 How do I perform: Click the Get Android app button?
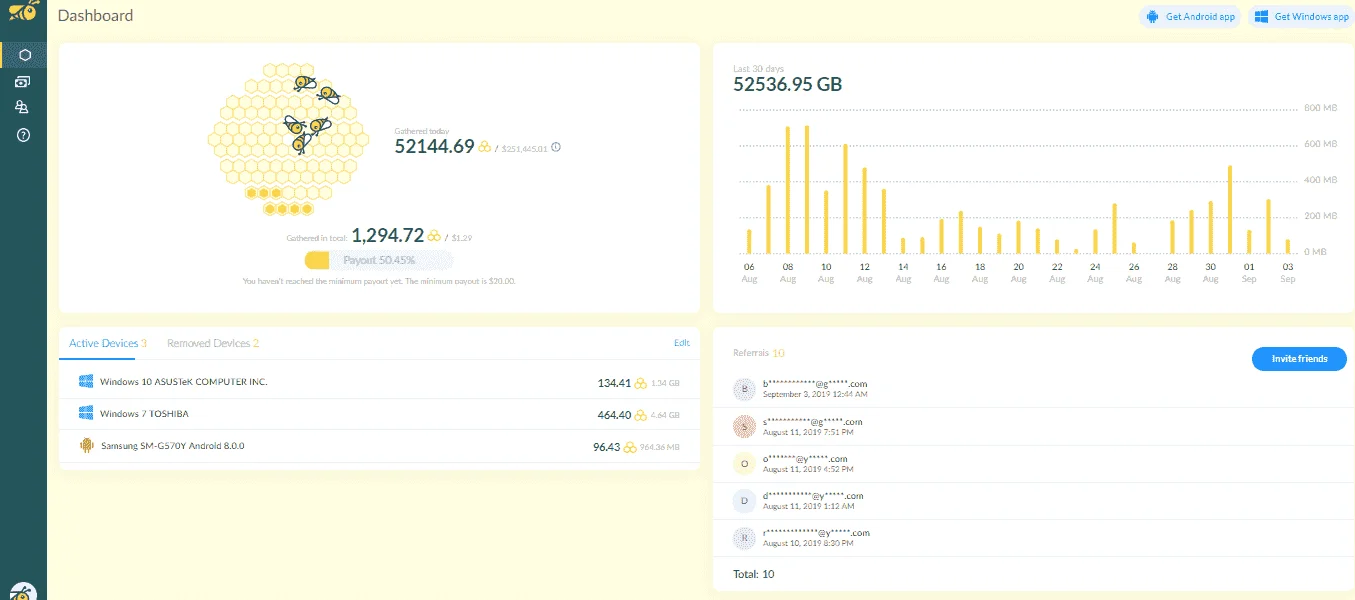1190,17
